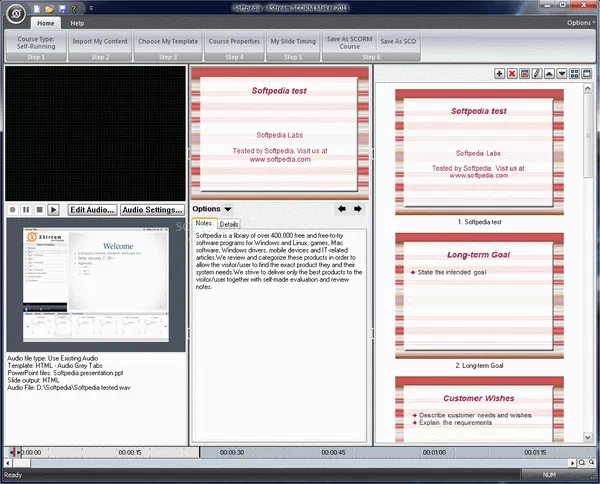Select the Customer Wishes slide thumbnail
The height and width of the screenshot is (484, 600).
tap(479, 409)
